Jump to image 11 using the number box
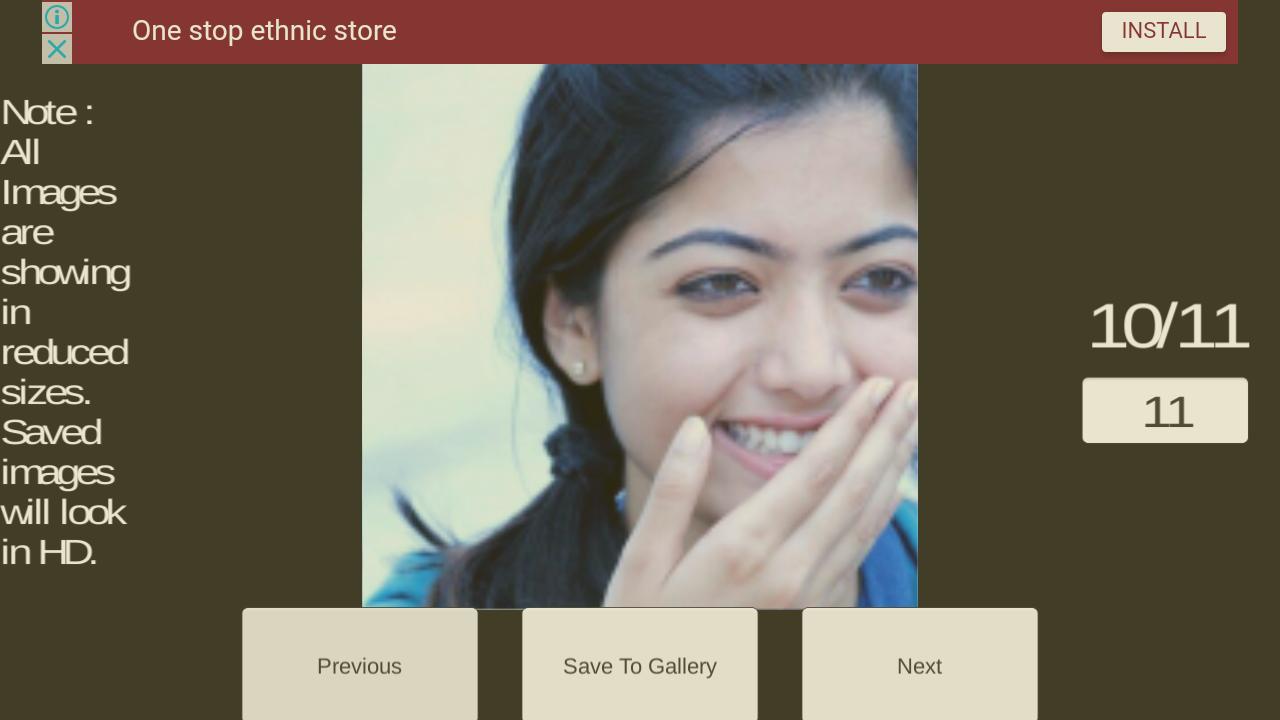This screenshot has height=720, width=1280. point(1165,410)
